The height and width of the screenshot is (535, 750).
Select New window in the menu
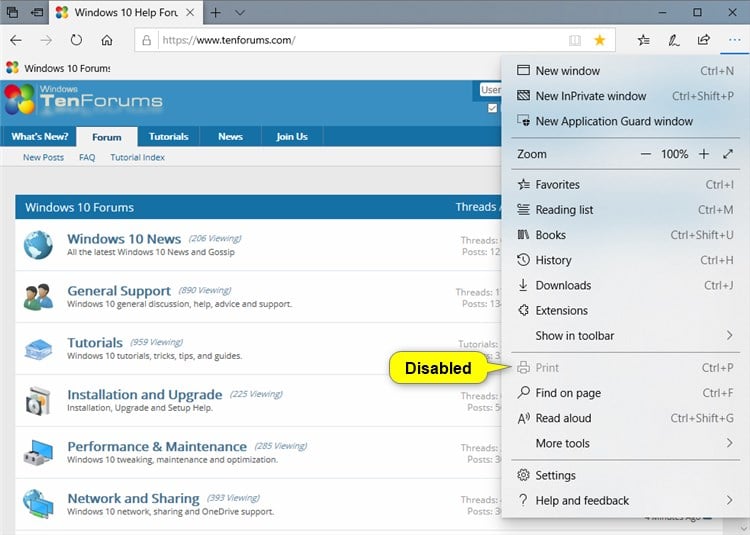[625, 71]
